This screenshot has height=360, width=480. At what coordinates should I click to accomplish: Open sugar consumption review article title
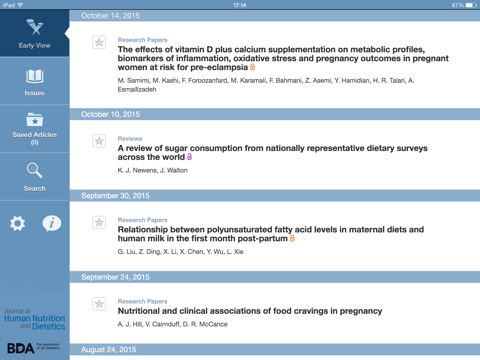pyautogui.click(x=272, y=152)
